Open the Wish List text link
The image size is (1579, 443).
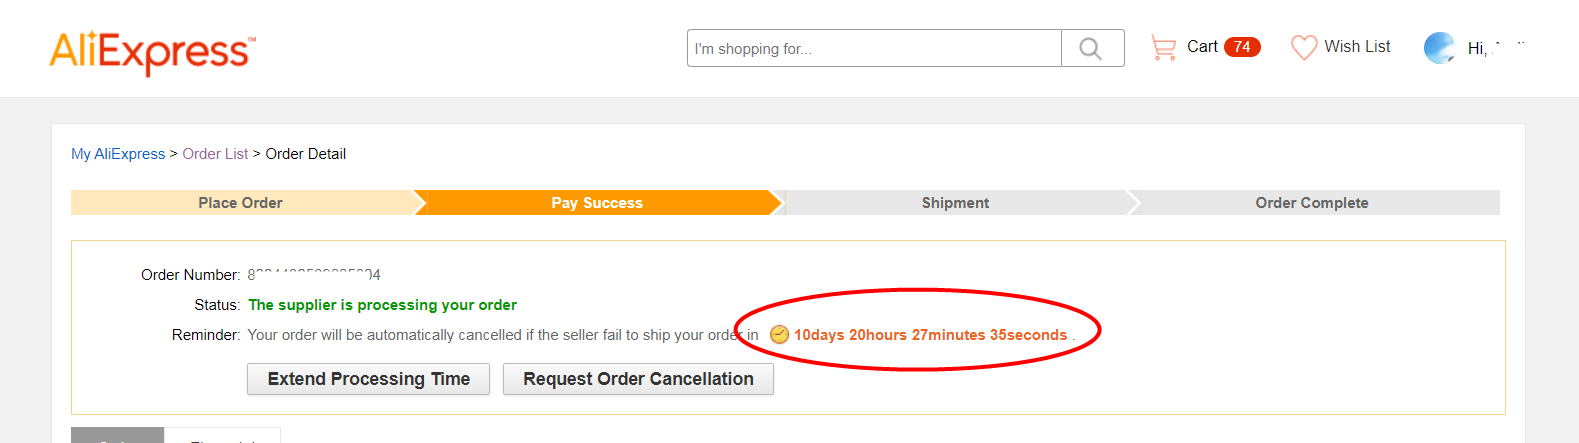click(1357, 47)
